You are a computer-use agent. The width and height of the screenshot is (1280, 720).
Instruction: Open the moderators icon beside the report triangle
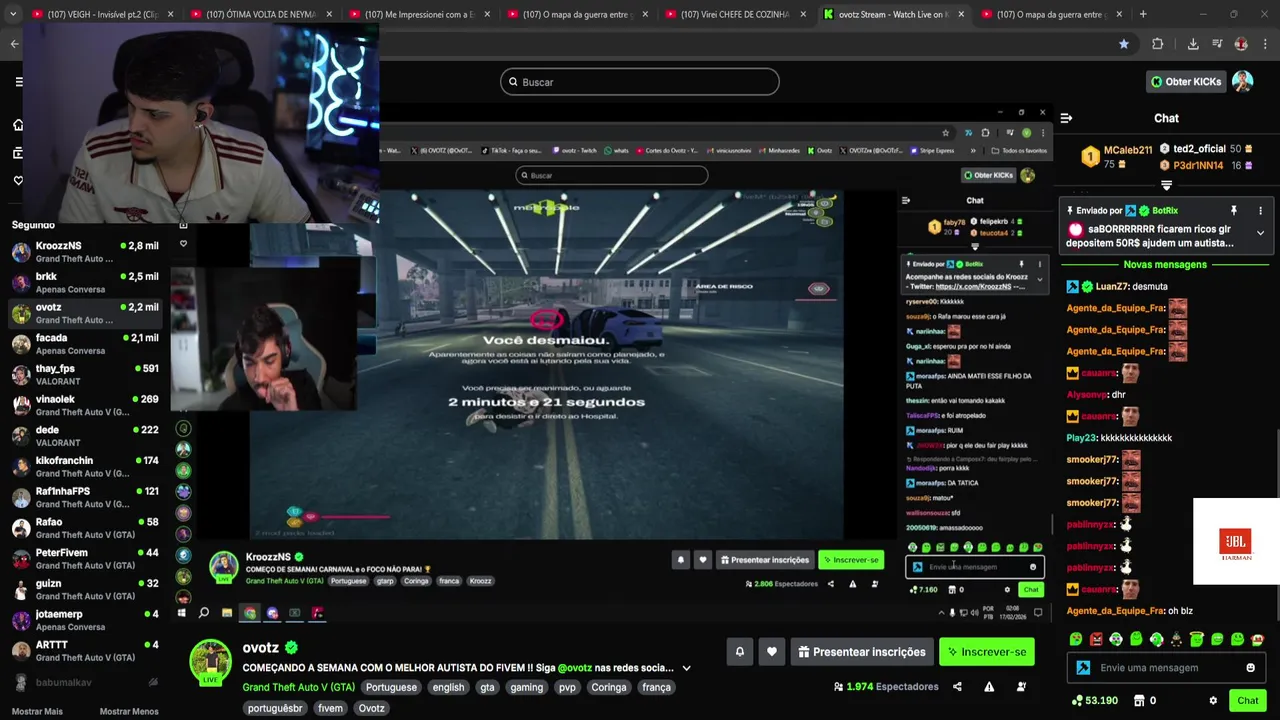click(x=1021, y=687)
